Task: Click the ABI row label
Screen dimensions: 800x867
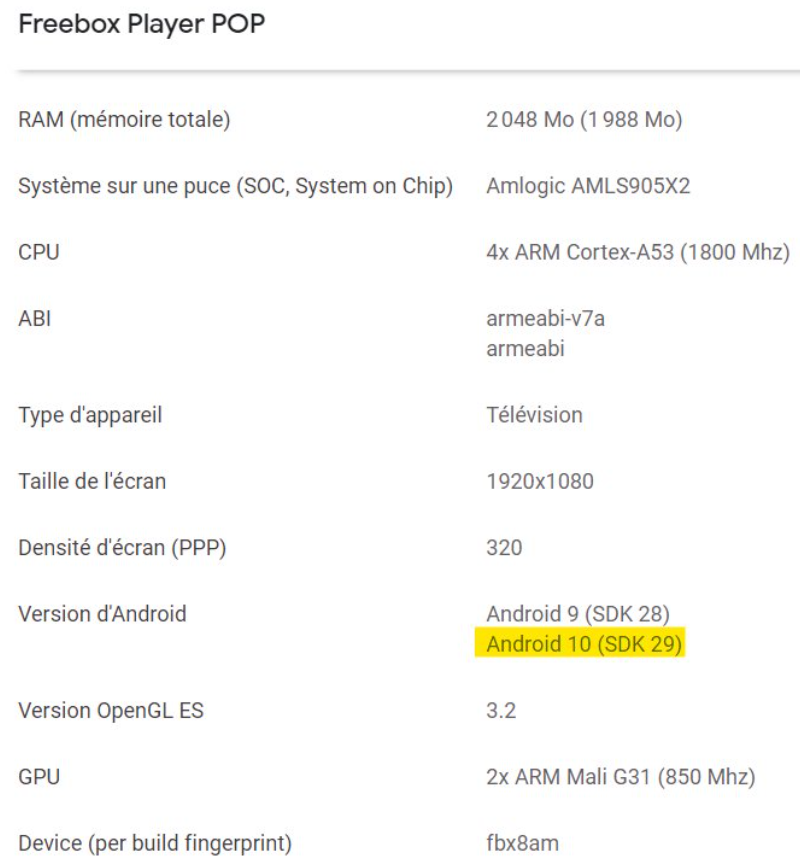Action: pos(35,319)
